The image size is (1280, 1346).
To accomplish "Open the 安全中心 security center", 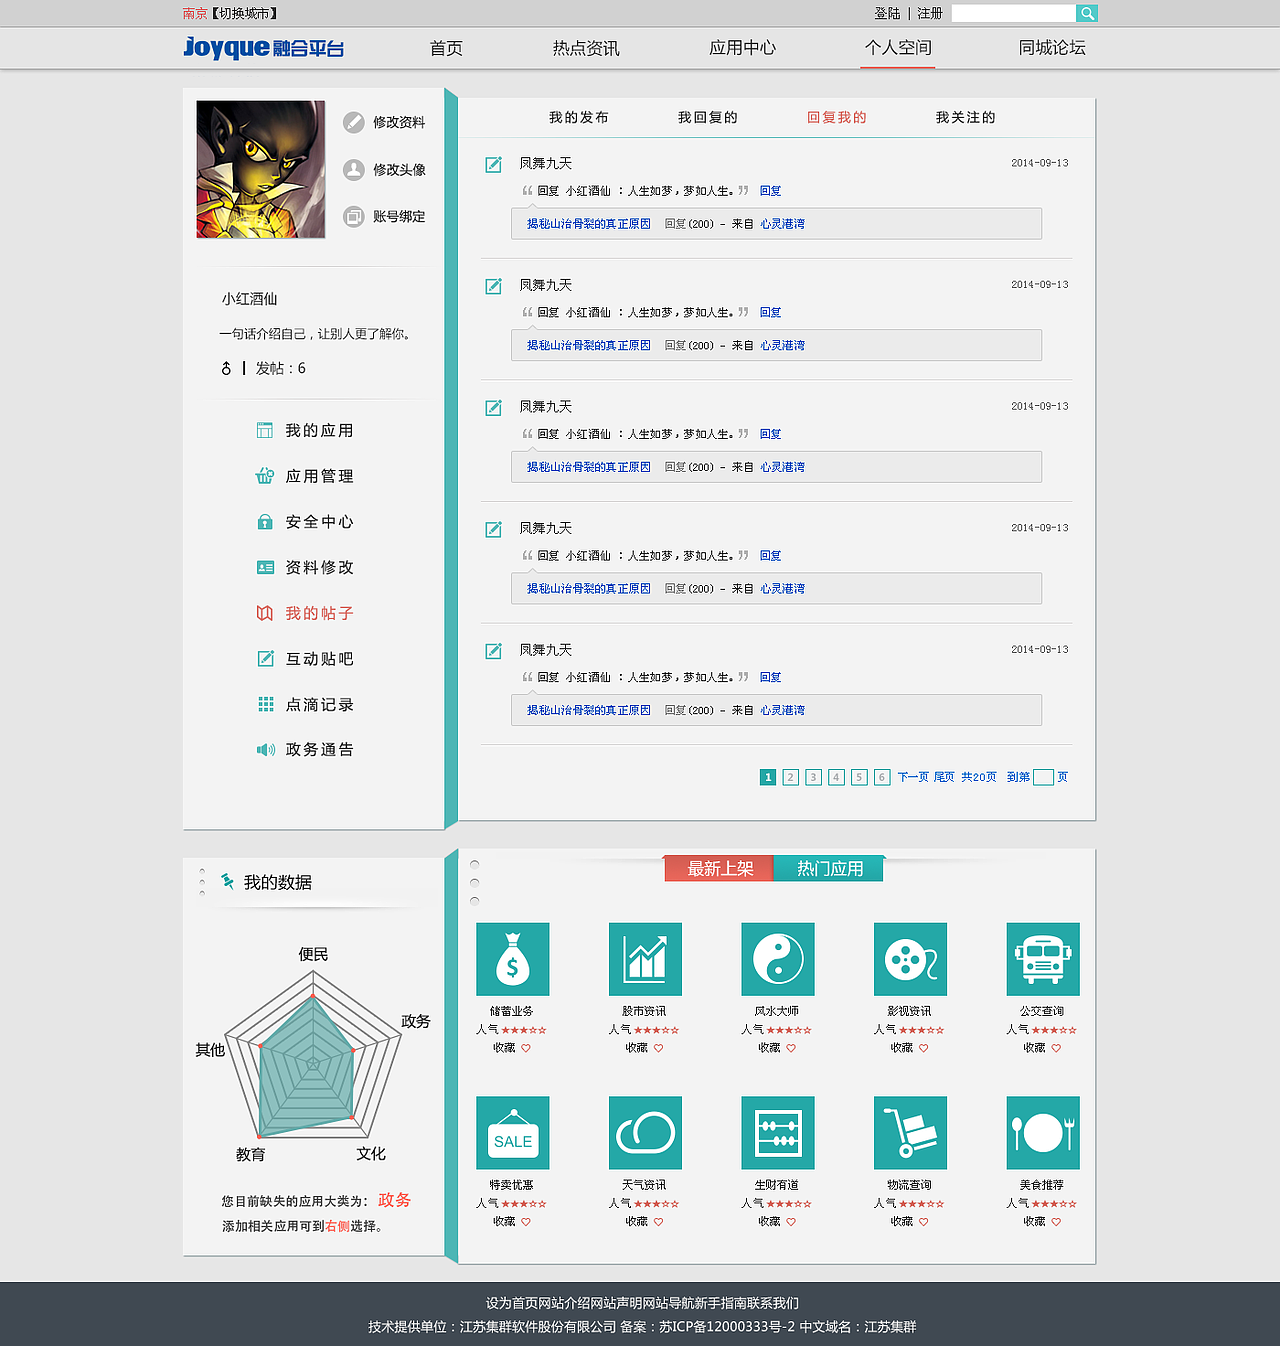I will tap(318, 521).
